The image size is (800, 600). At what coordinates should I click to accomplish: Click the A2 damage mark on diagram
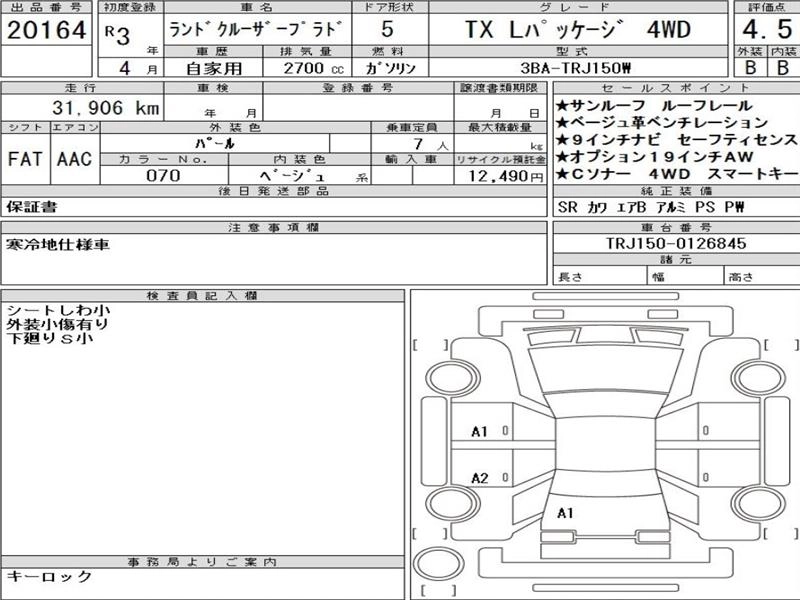480,478
